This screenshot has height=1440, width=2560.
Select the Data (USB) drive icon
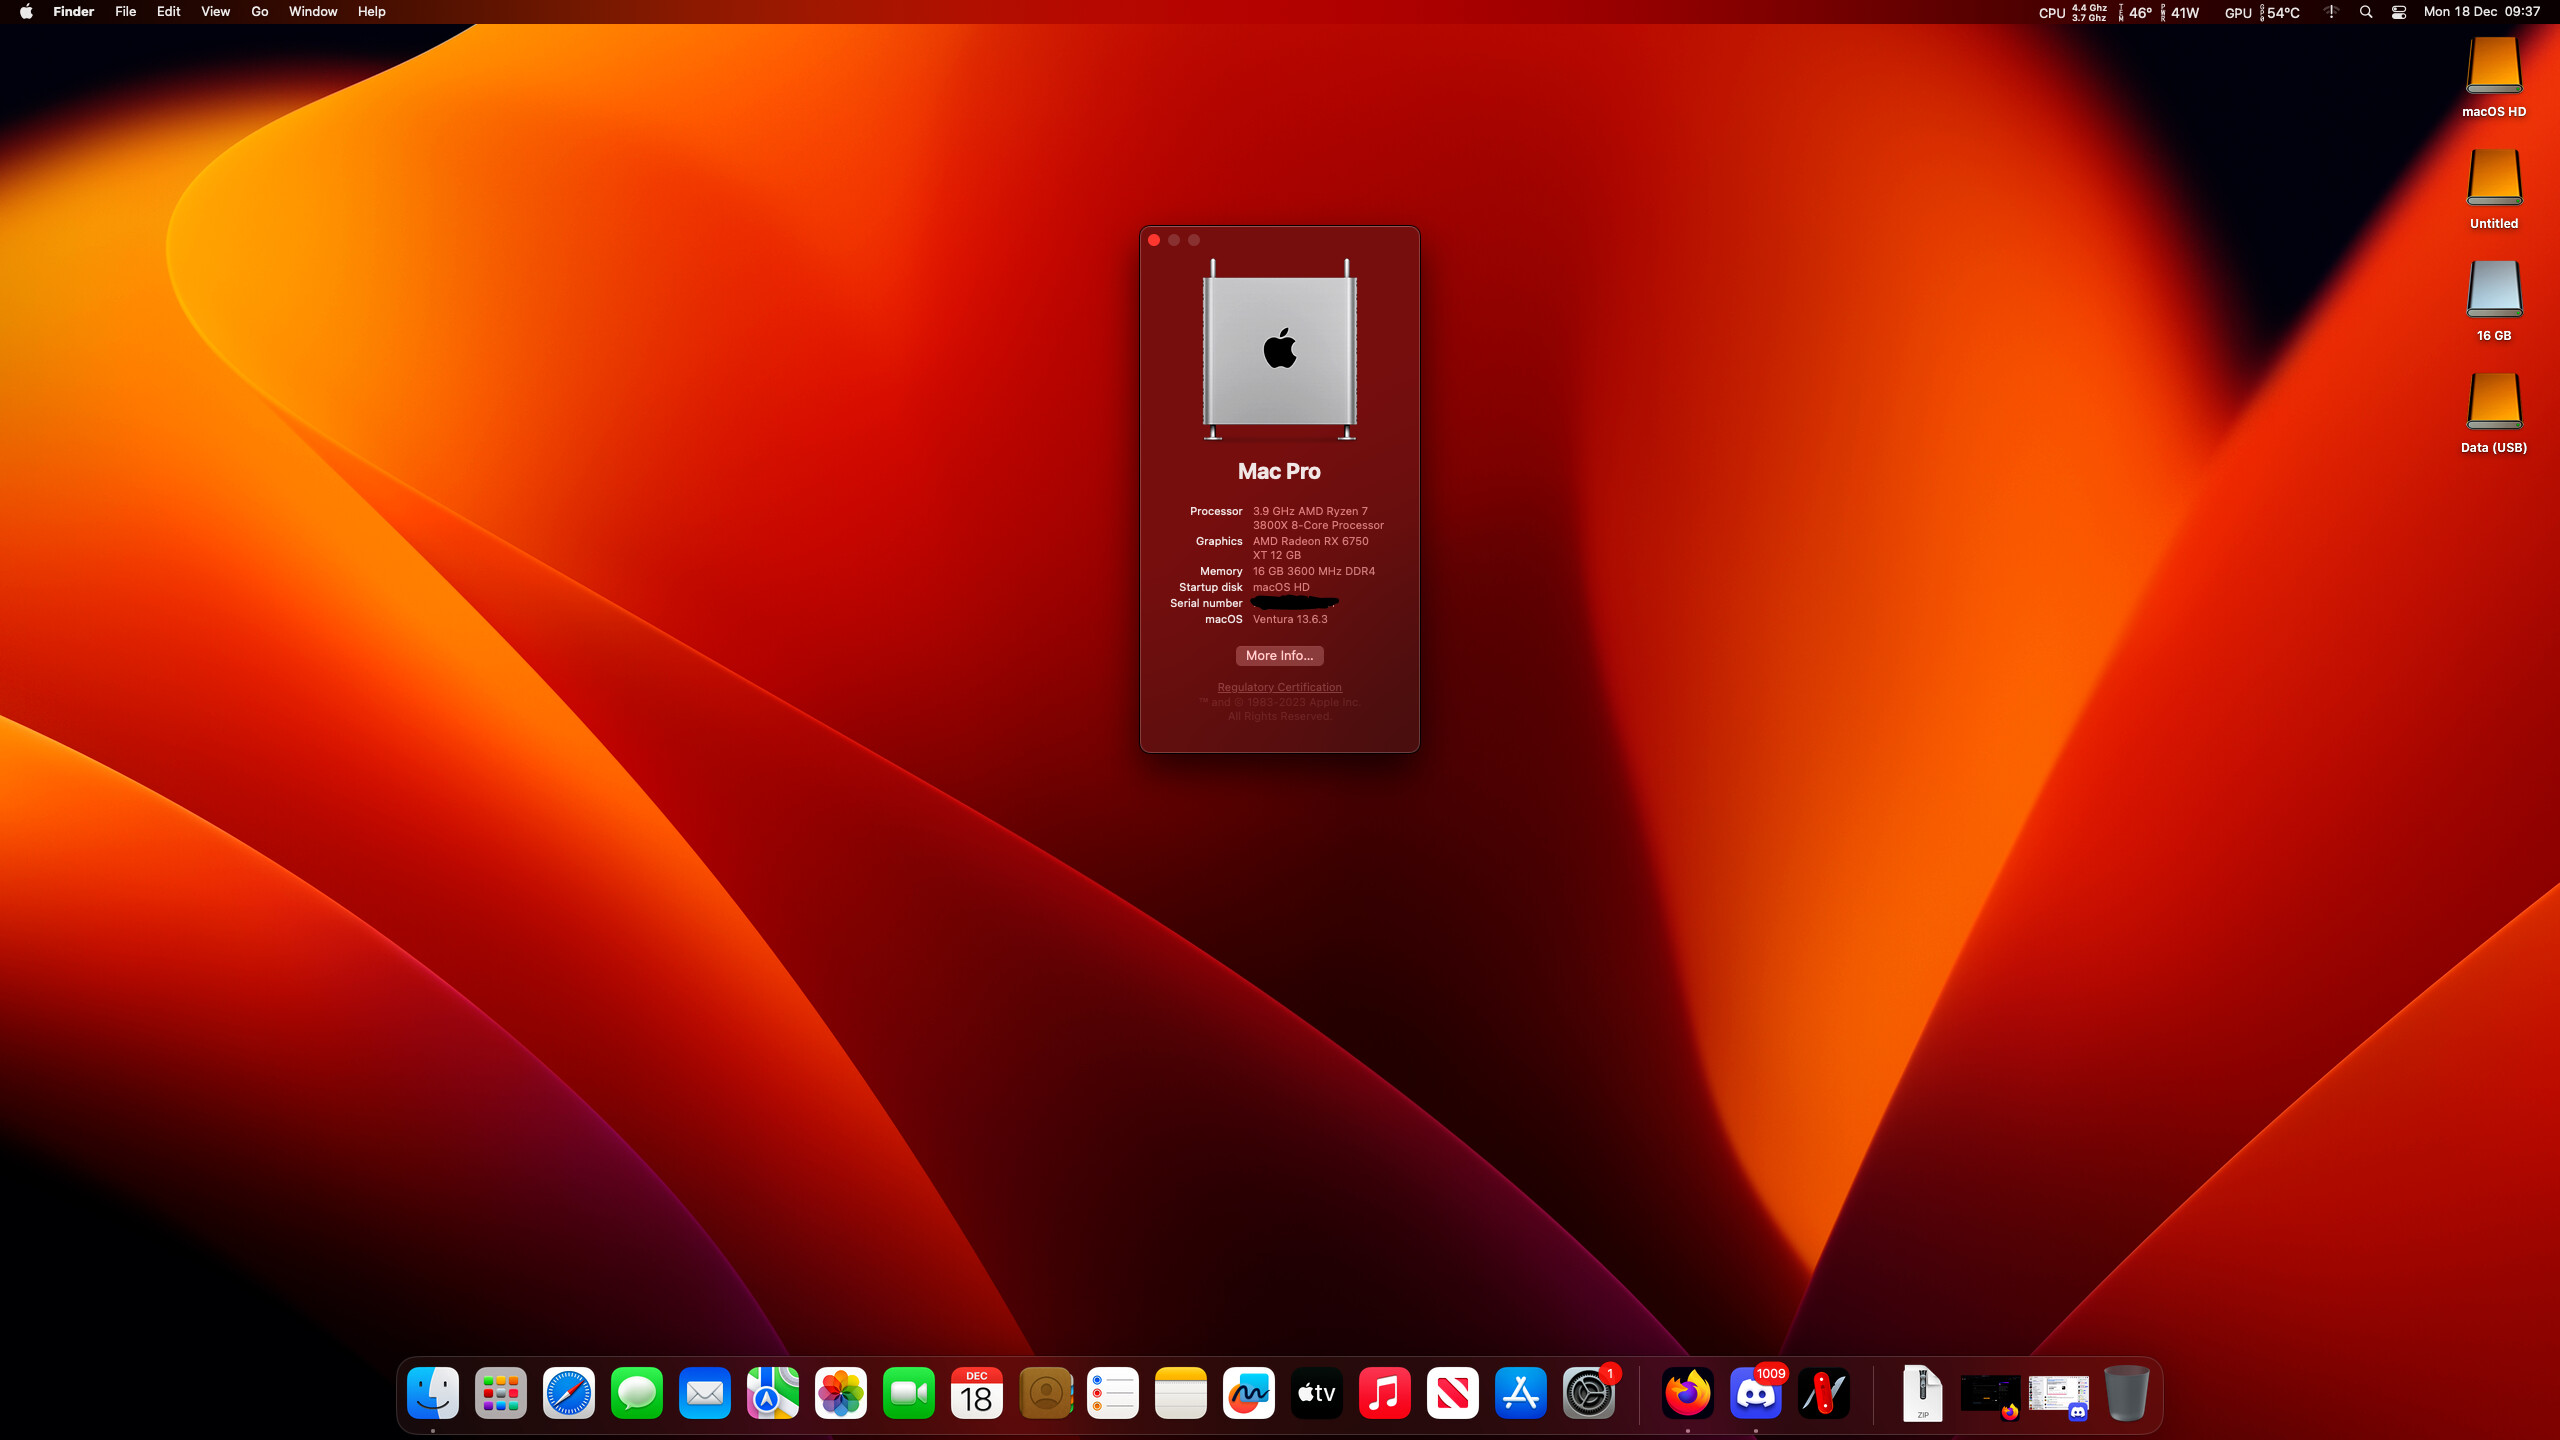pyautogui.click(x=2494, y=402)
